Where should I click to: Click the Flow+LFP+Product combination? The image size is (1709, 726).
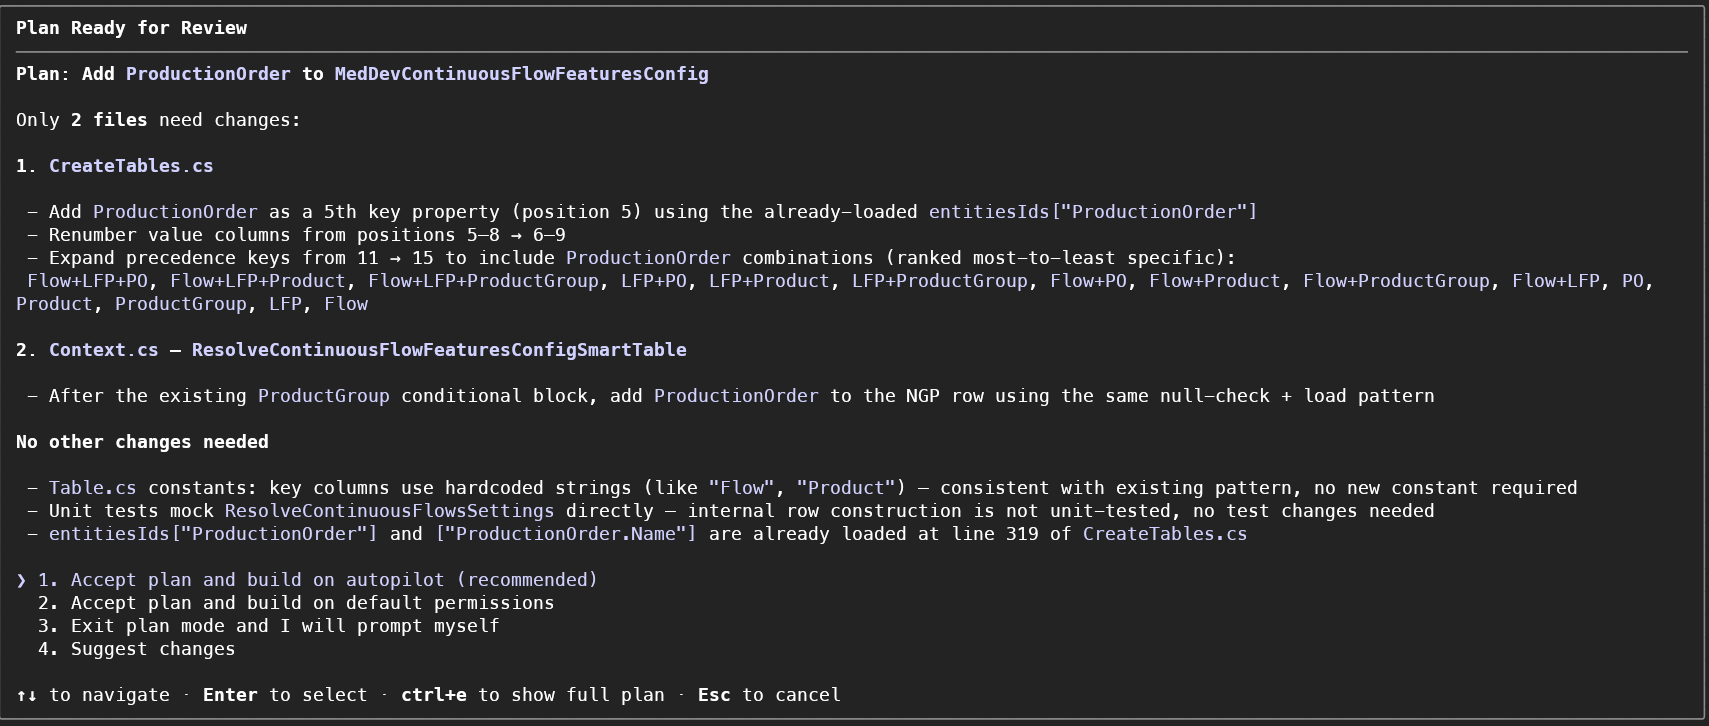[258, 281]
